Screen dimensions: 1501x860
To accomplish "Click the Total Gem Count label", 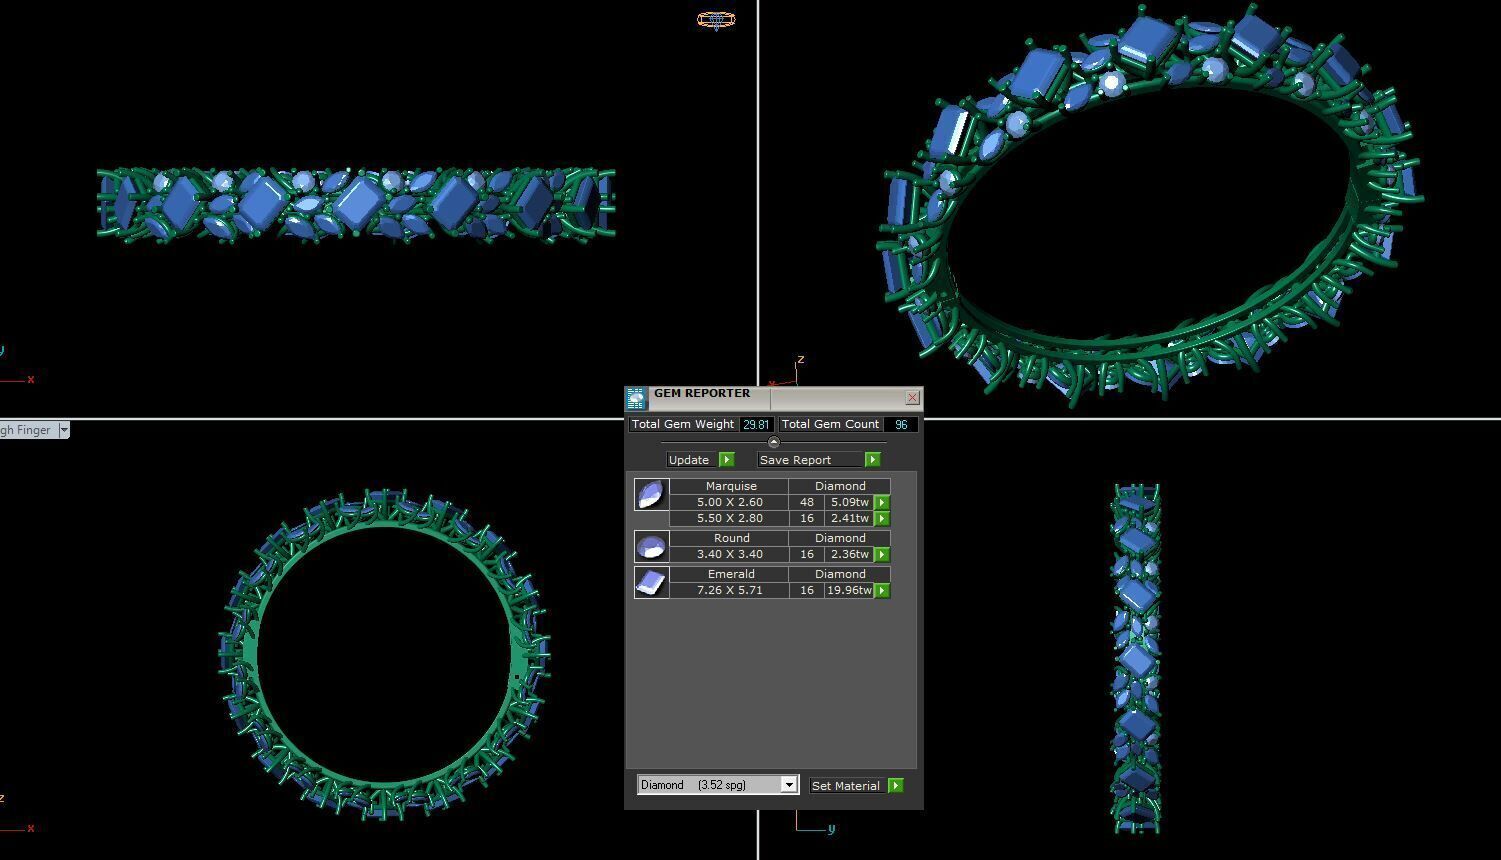I will 830,424.
